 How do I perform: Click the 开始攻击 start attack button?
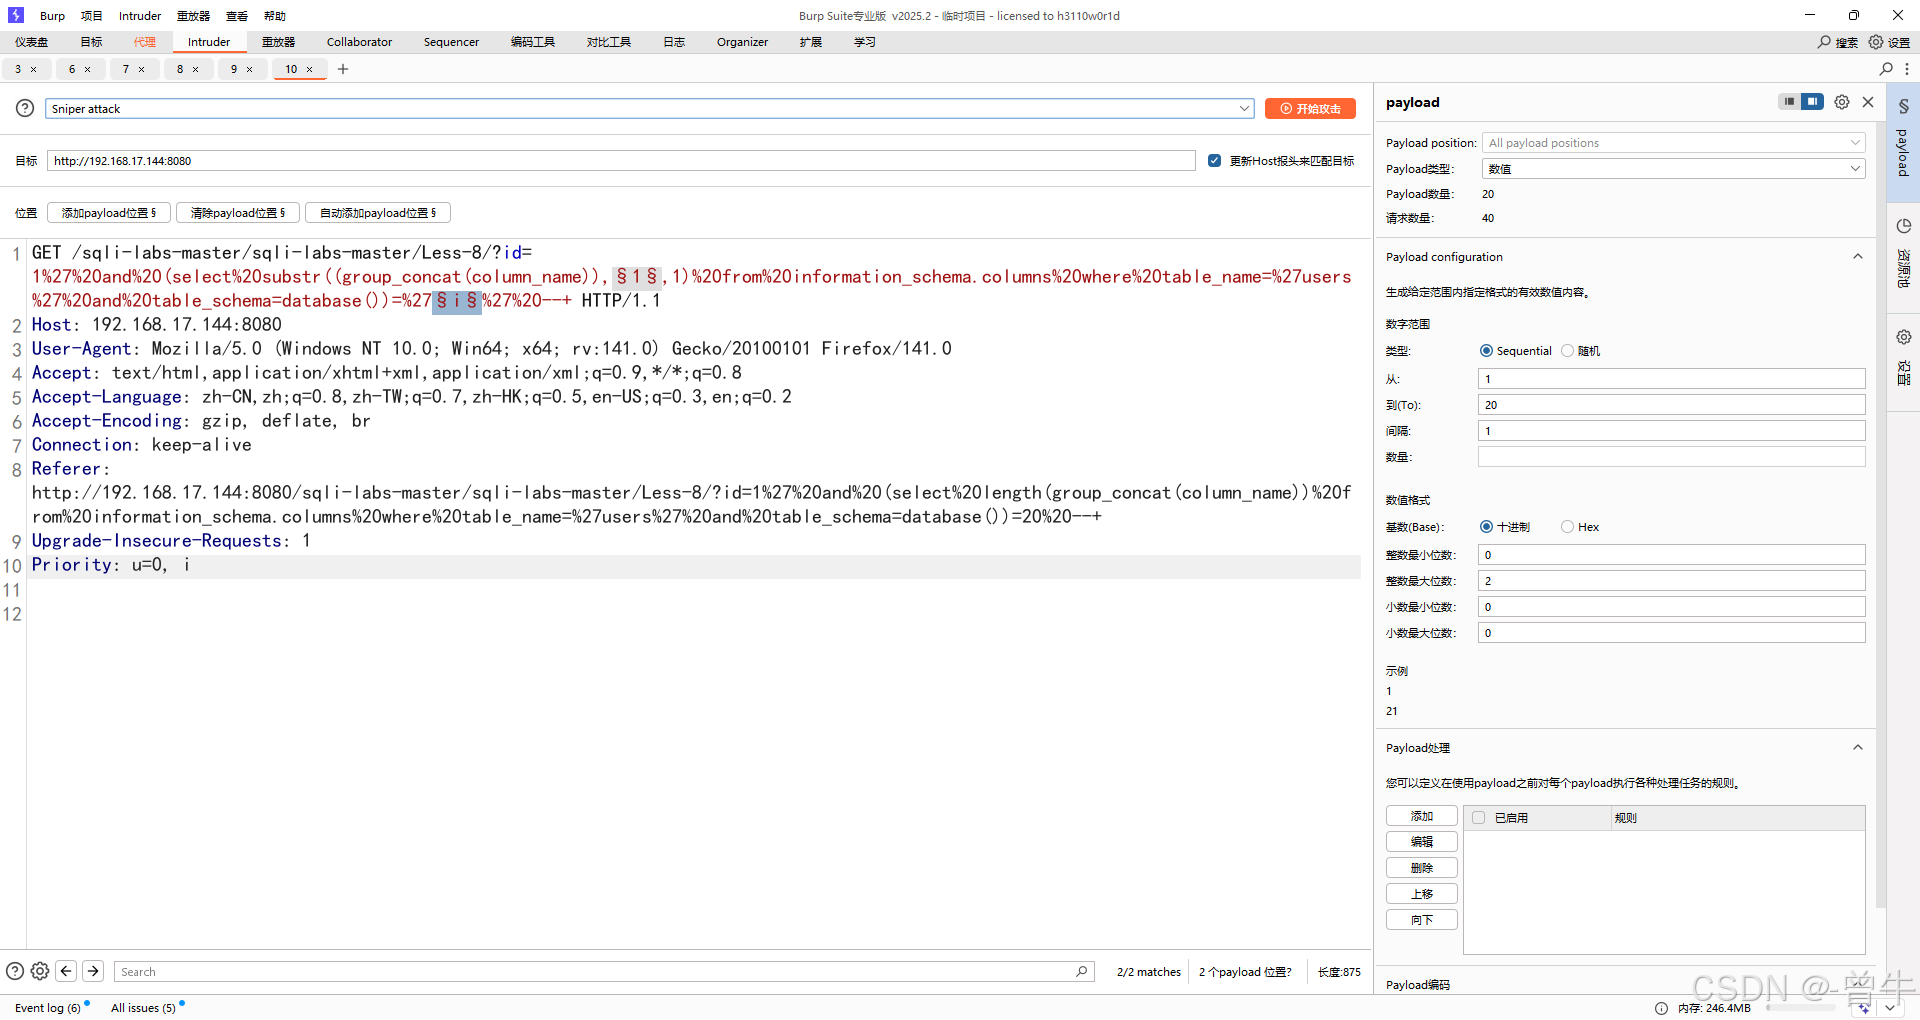pyautogui.click(x=1310, y=108)
